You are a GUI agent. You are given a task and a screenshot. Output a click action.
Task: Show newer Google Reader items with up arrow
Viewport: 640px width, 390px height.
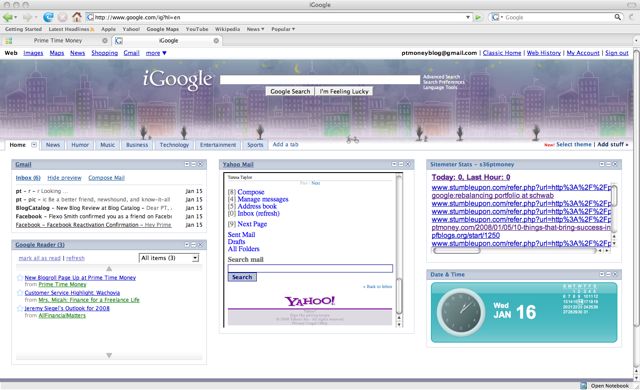tap(109, 268)
